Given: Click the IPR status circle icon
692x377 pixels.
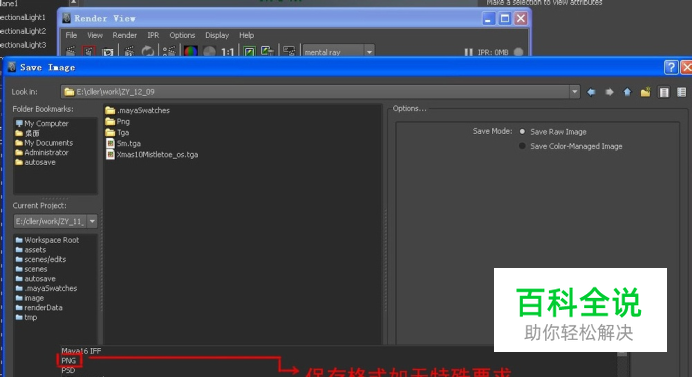Looking at the screenshot, I should (519, 52).
